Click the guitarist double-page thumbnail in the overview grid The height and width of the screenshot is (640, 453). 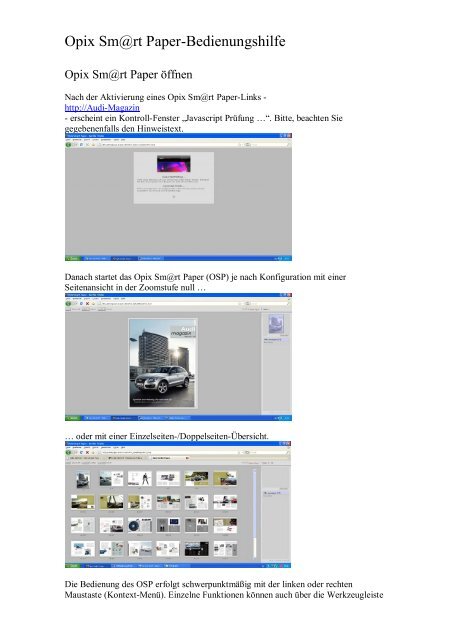pos(140,478)
